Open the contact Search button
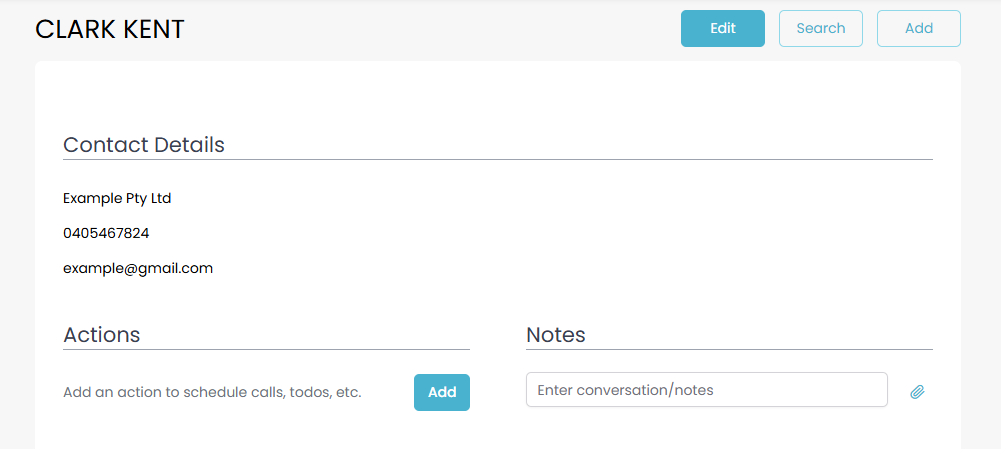 [820, 28]
